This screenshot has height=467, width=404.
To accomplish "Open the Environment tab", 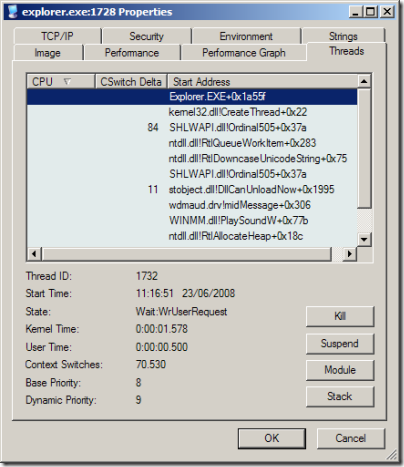I will coord(246,36).
